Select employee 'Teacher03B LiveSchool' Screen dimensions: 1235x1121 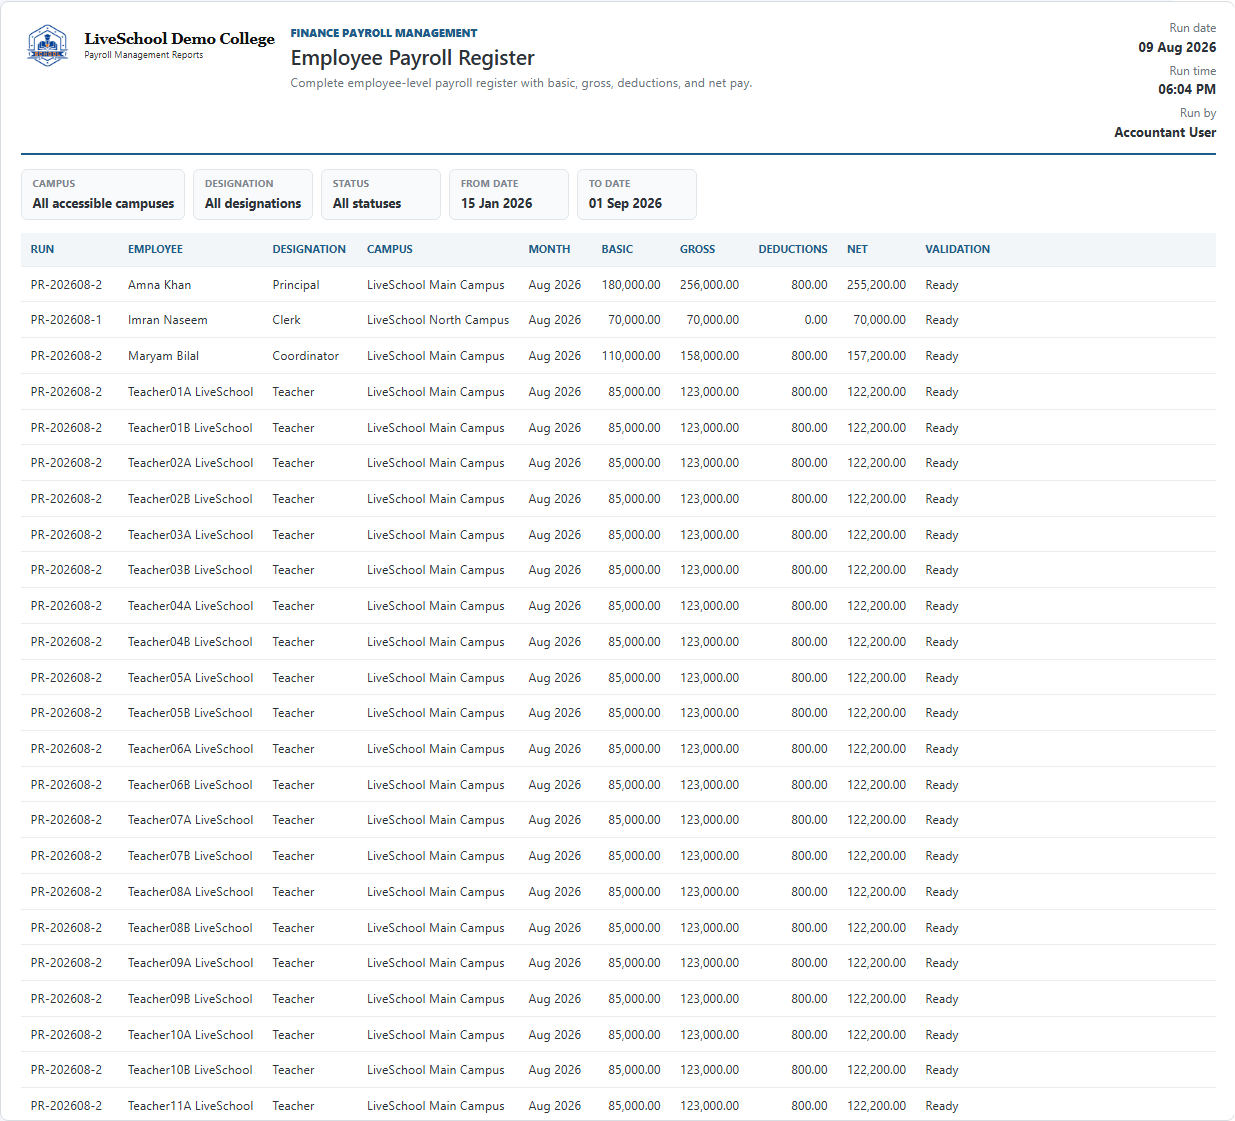click(190, 570)
